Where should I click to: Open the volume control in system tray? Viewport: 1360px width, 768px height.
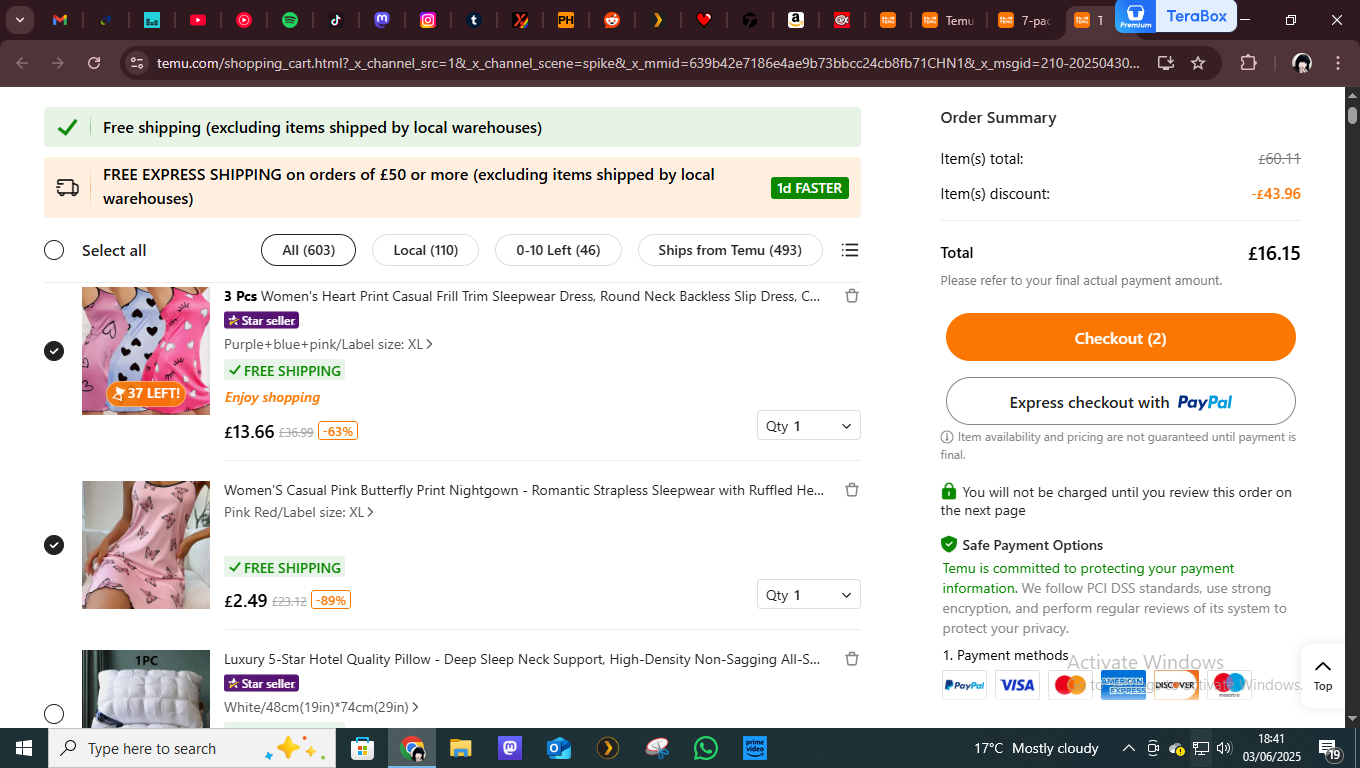pos(1224,748)
